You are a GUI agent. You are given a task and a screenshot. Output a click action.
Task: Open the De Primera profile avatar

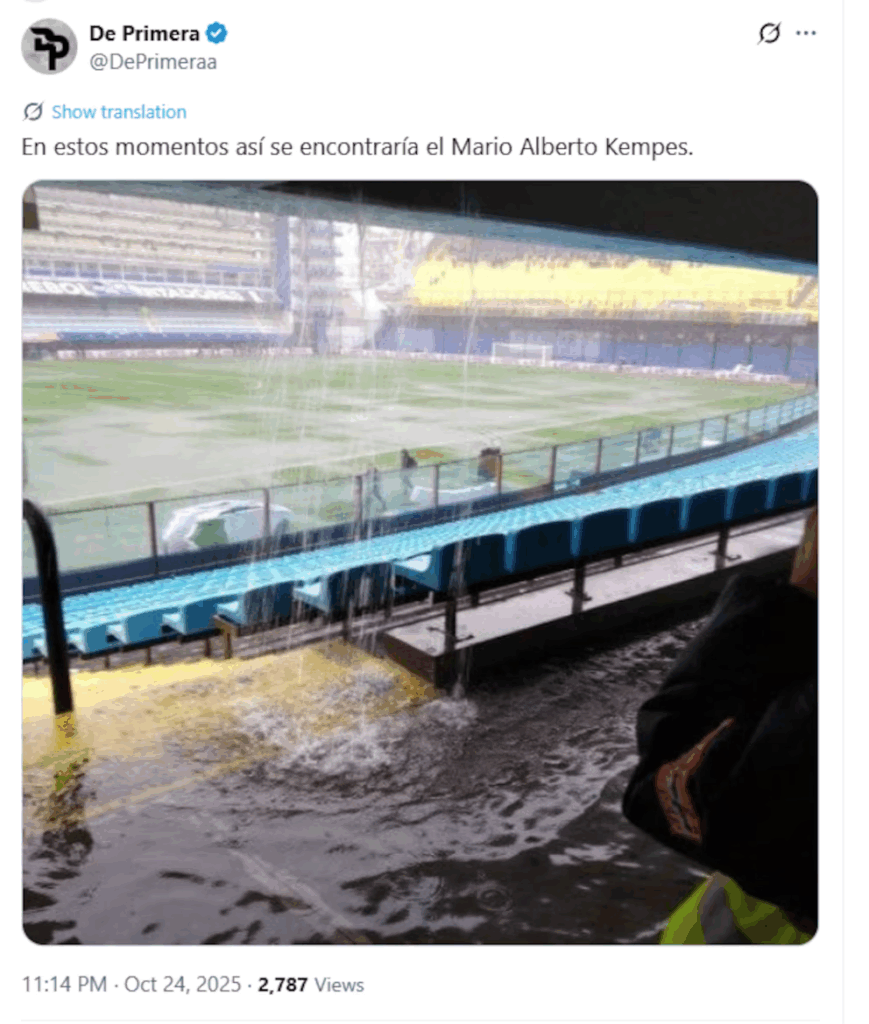(x=49, y=47)
